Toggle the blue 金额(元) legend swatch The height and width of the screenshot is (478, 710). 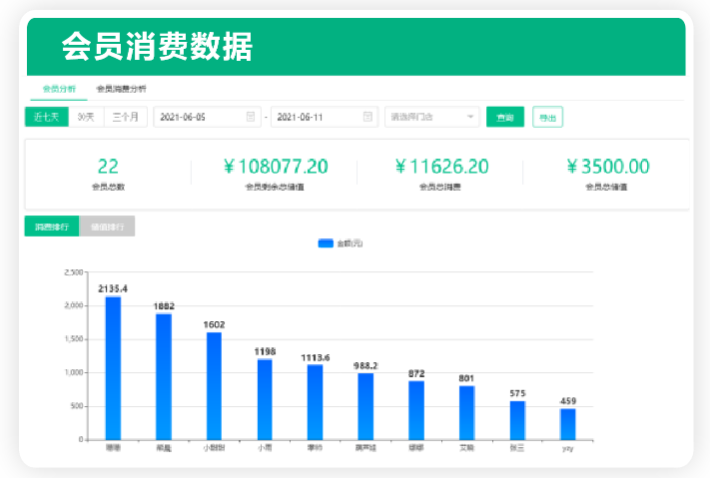pyautogui.click(x=326, y=243)
